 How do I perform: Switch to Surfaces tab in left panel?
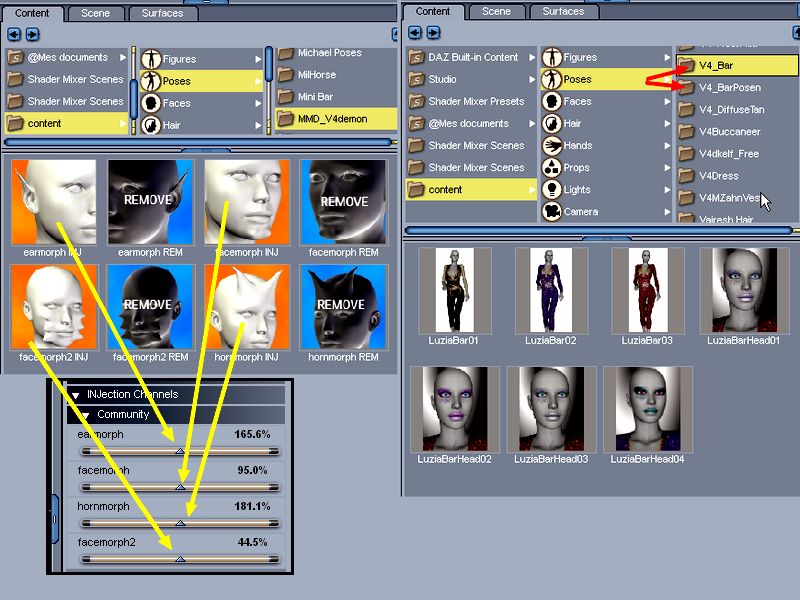tap(162, 13)
